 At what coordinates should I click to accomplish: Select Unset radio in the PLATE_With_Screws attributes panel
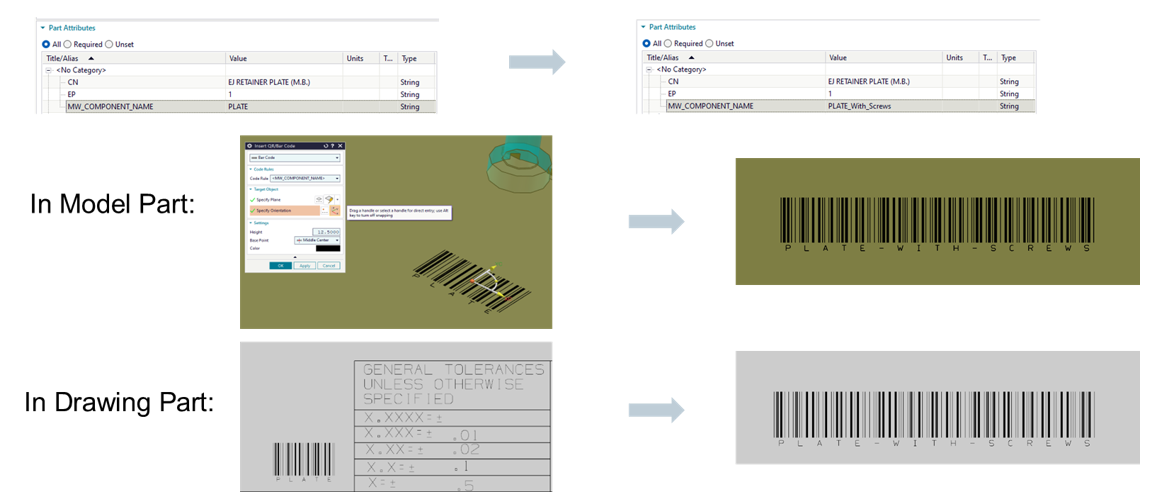(709, 43)
